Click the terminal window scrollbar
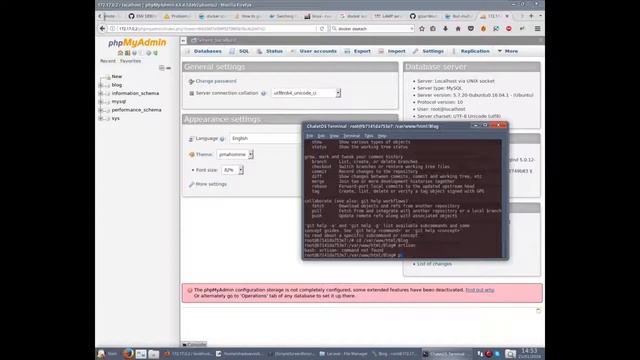This screenshot has width=640, height=360. click(x=504, y=199)
